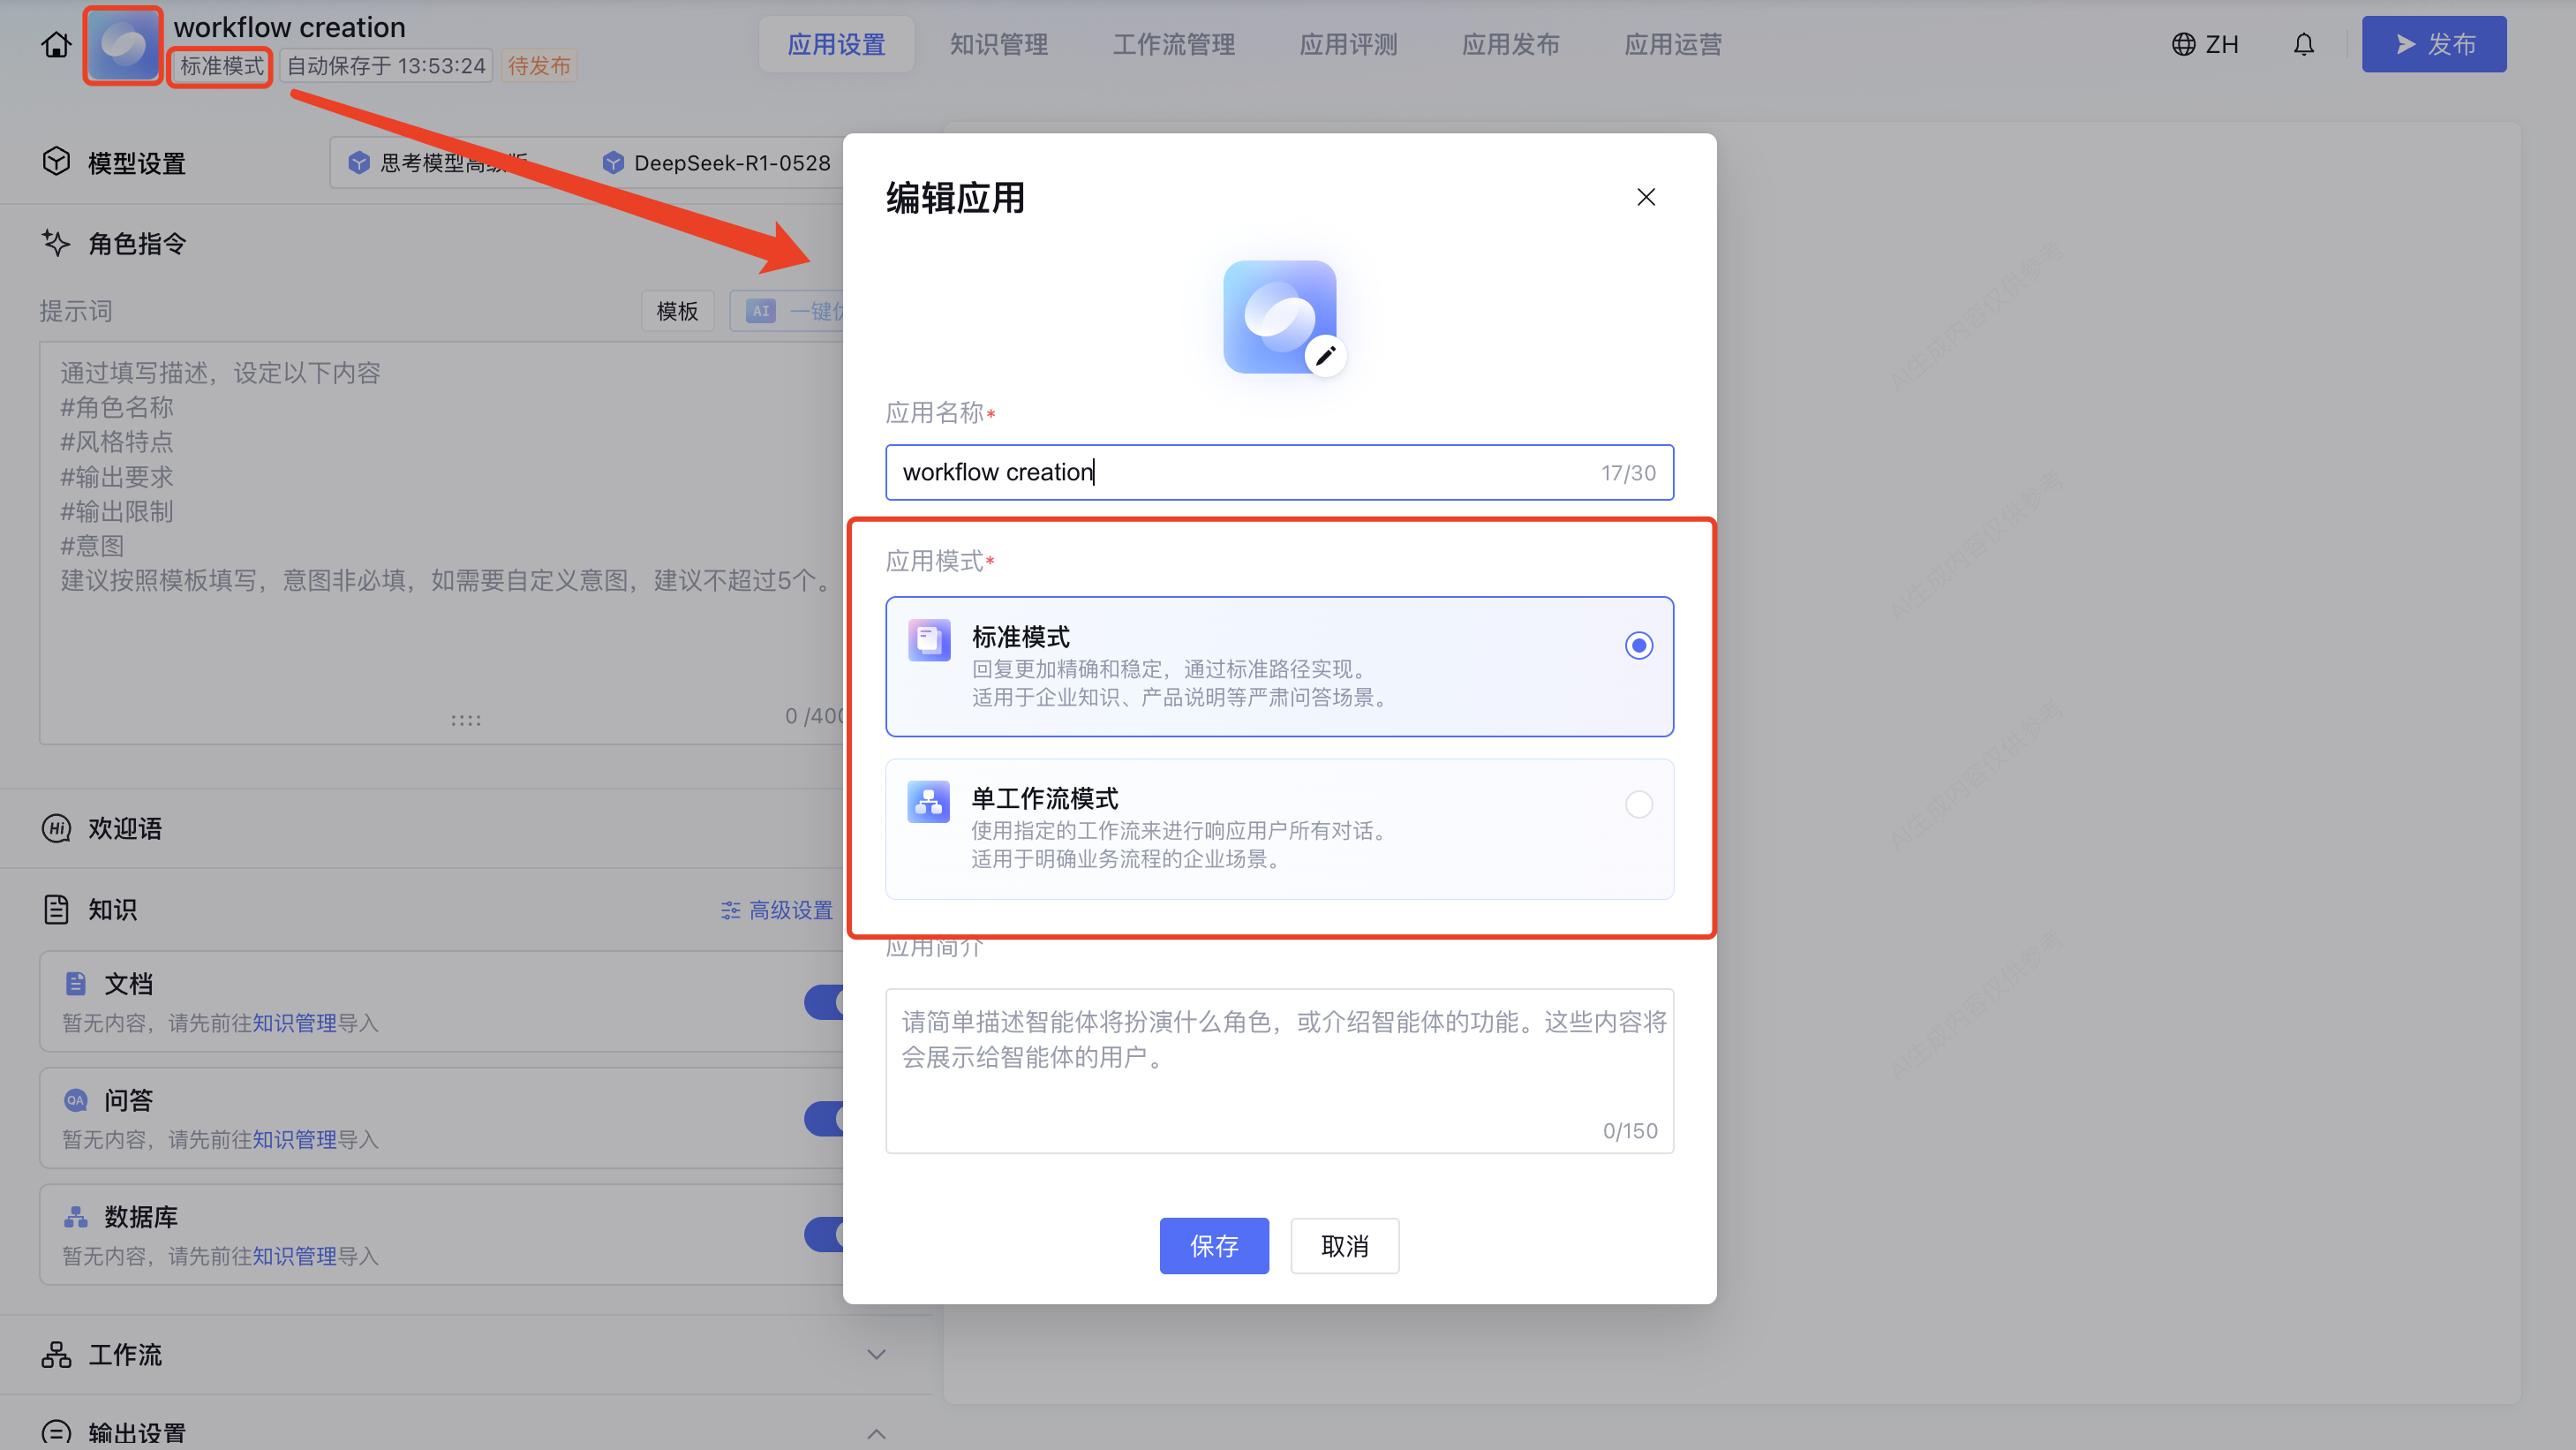Image resolution: width=2576 pixels, height=1450 pixels.
Task: Open the 工作流管理 tab
Action: (x=1173, y=45)
